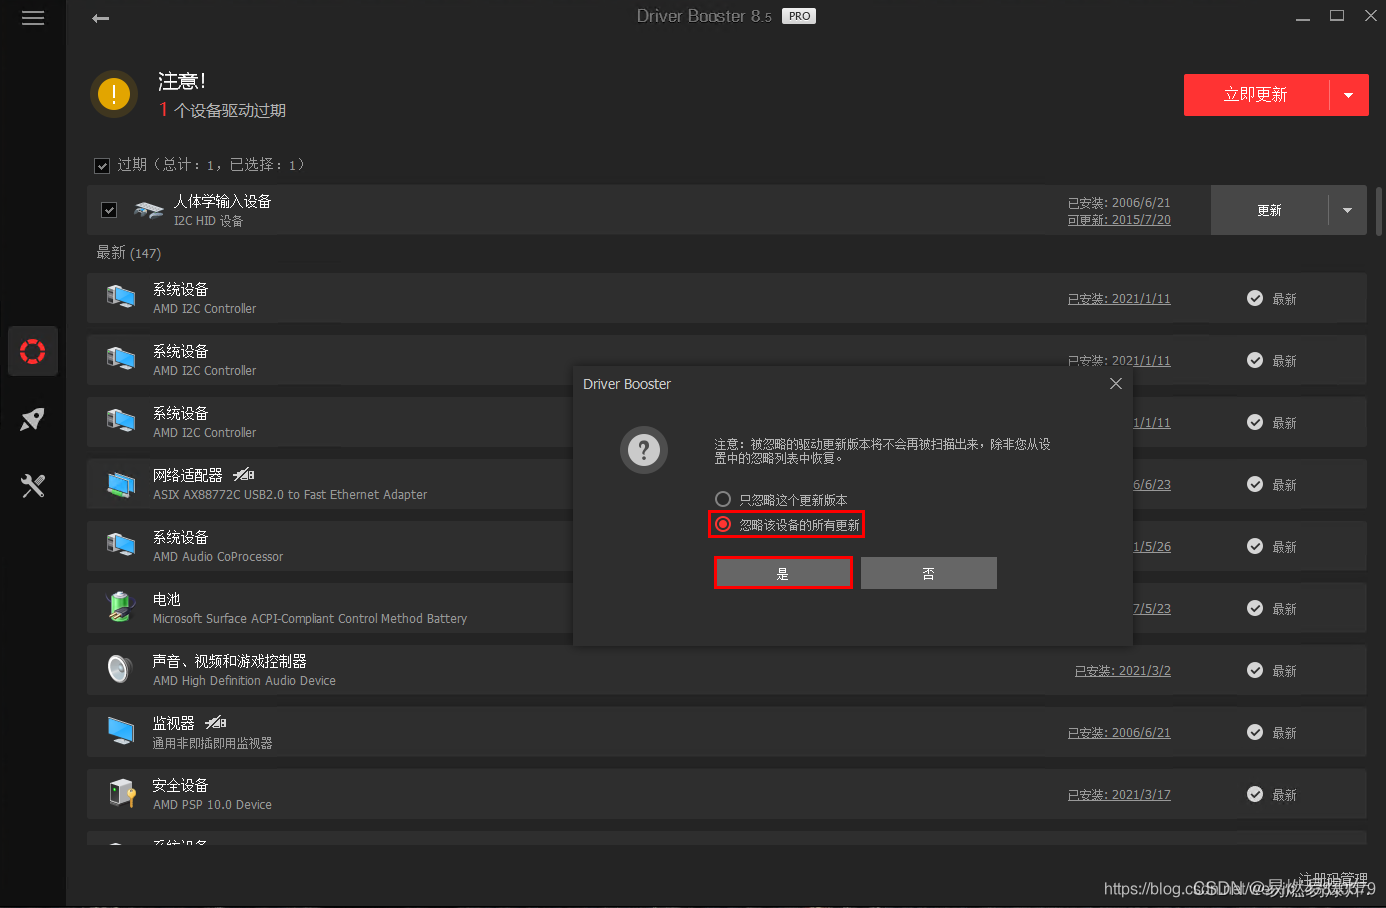Click the first AMD I2C Controller device icon
The width and height of the screenshot is (1386, 908).
pos(121,297)
